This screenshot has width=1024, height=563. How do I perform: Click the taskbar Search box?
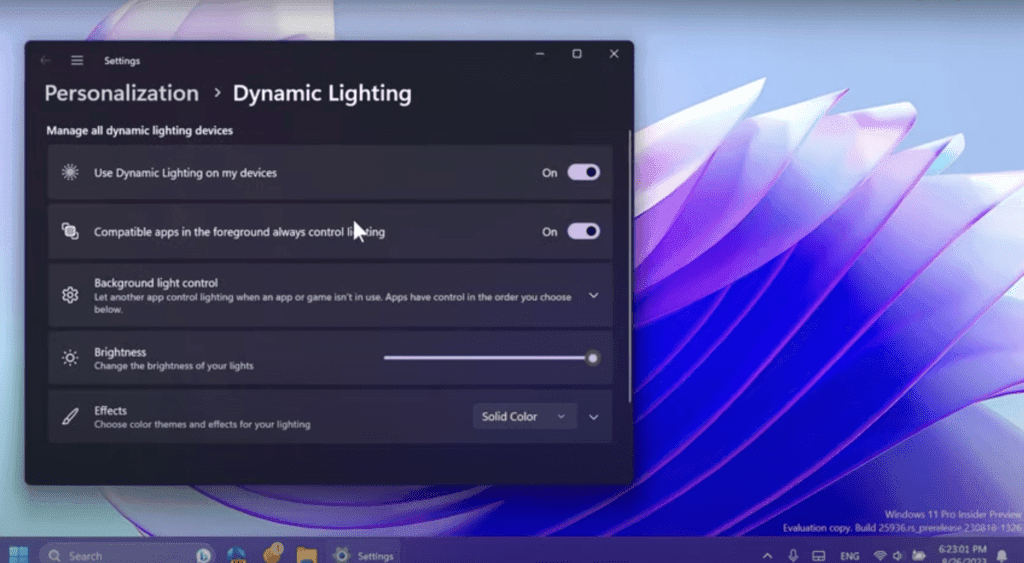point(127,555)
